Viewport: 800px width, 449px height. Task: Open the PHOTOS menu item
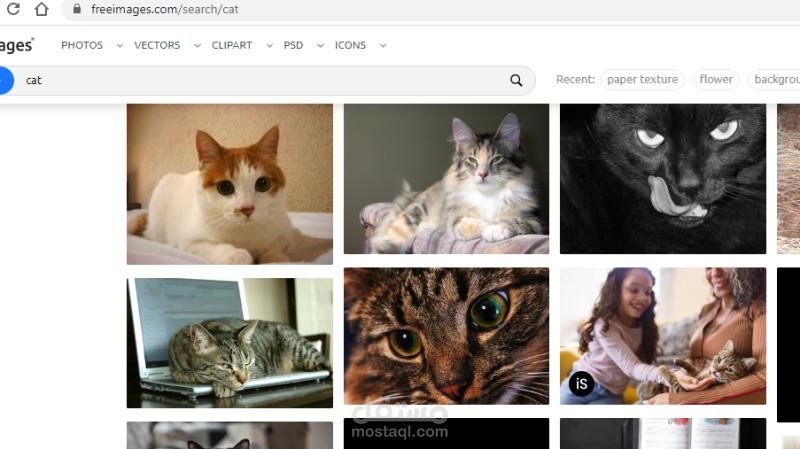tap(82, 45)
